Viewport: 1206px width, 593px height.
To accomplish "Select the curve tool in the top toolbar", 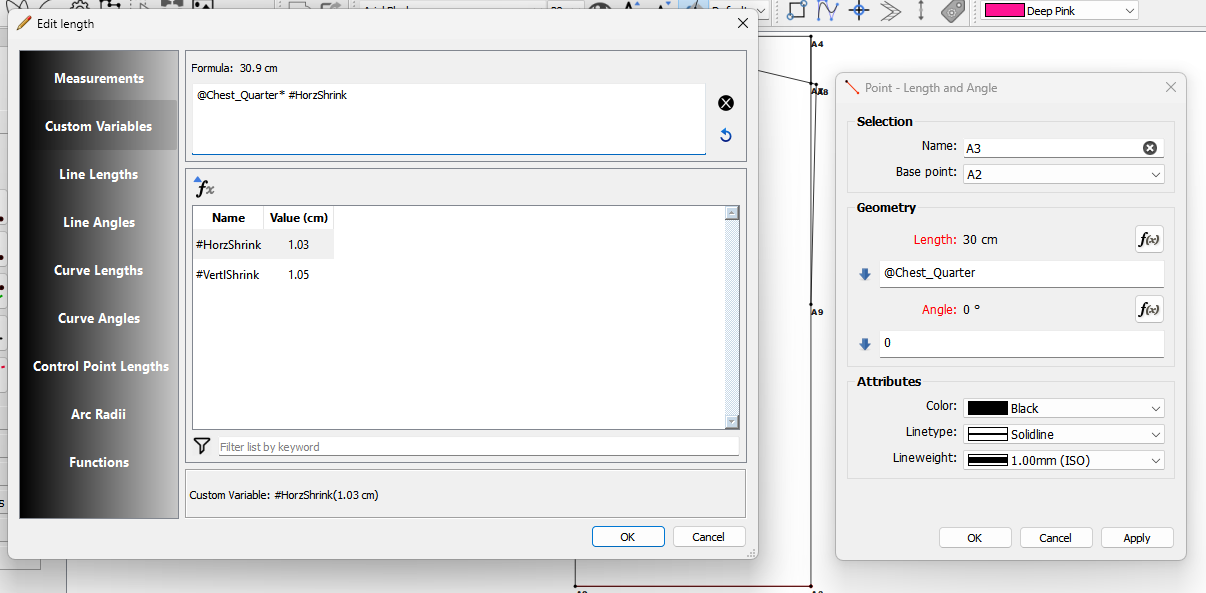I will [x=827, y=11].
